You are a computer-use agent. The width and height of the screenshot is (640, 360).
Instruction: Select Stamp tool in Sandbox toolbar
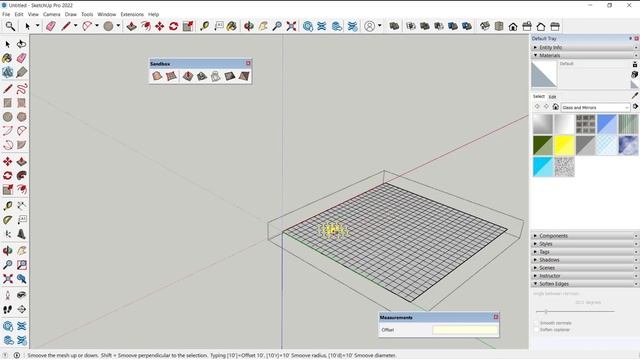(x=202, y=76)
